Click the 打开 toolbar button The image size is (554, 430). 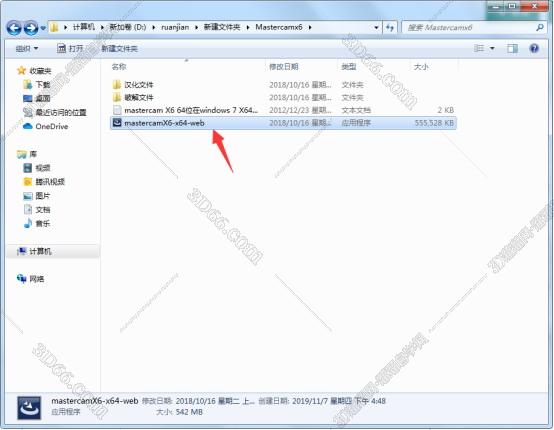point(70,48)
